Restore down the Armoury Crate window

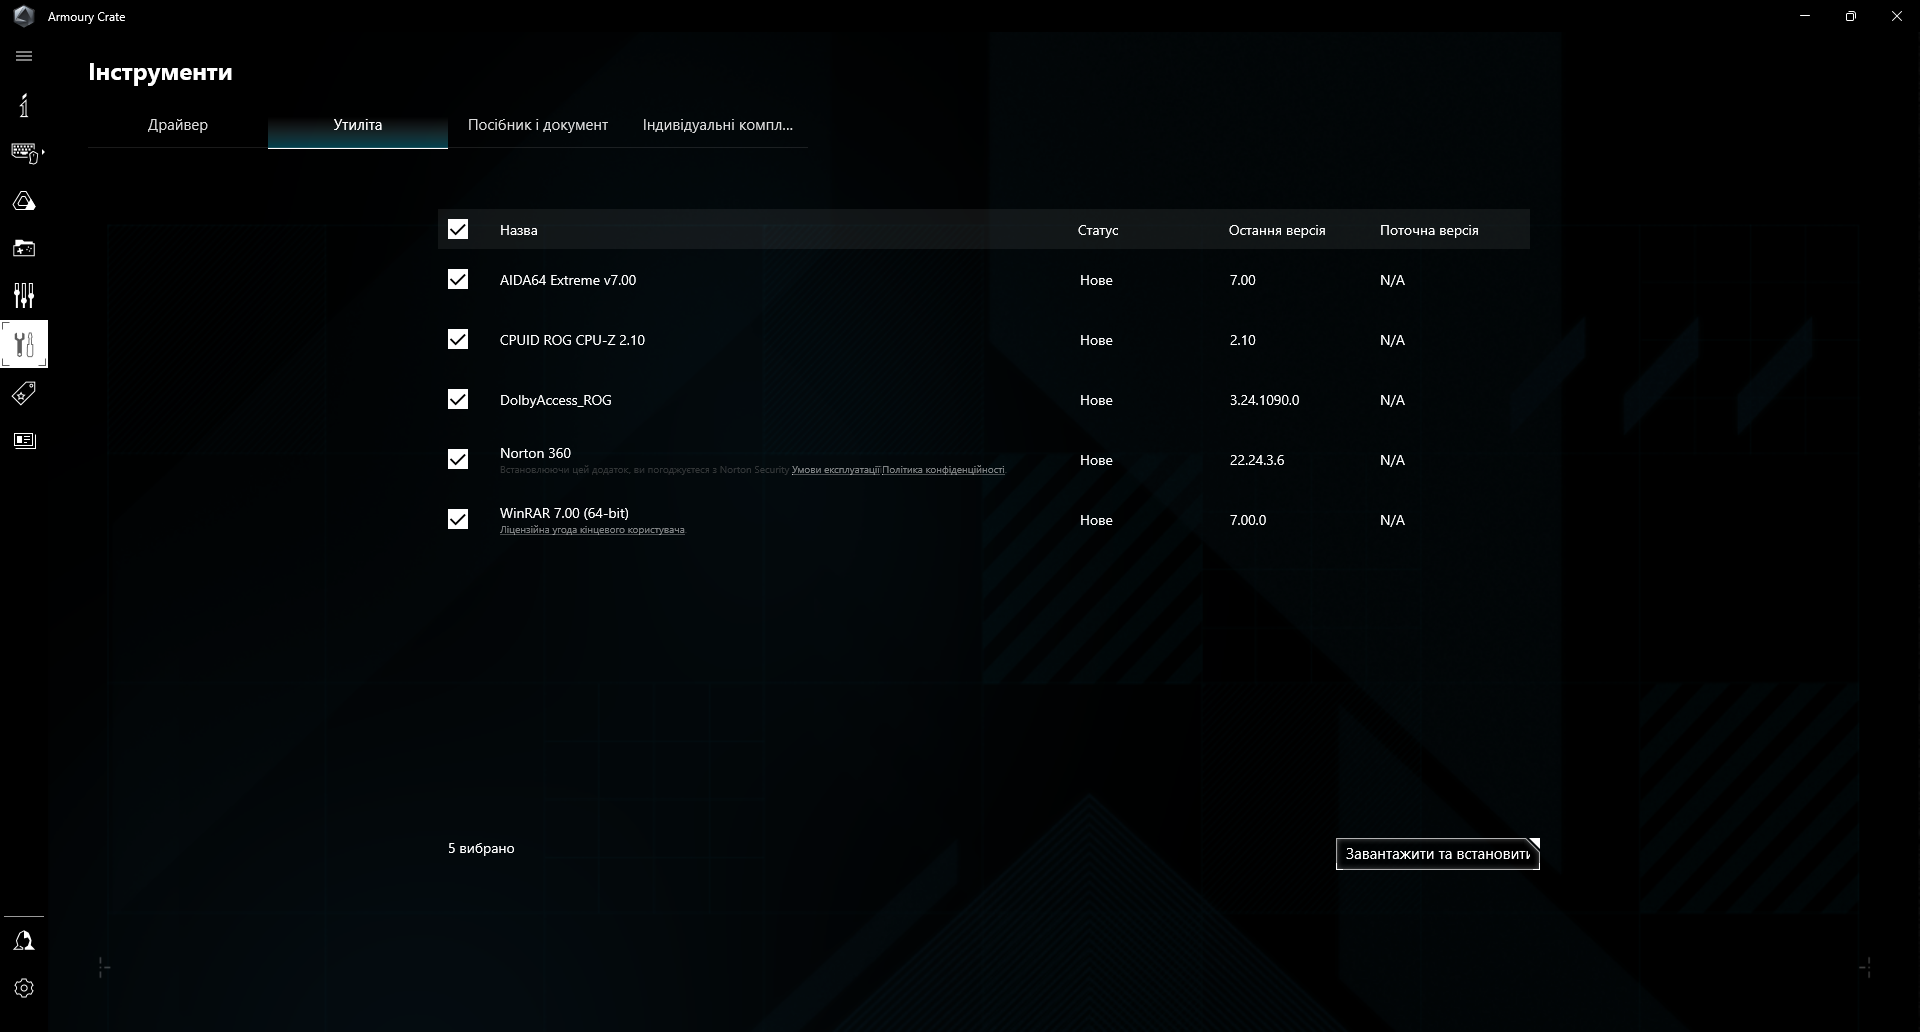1851,16
